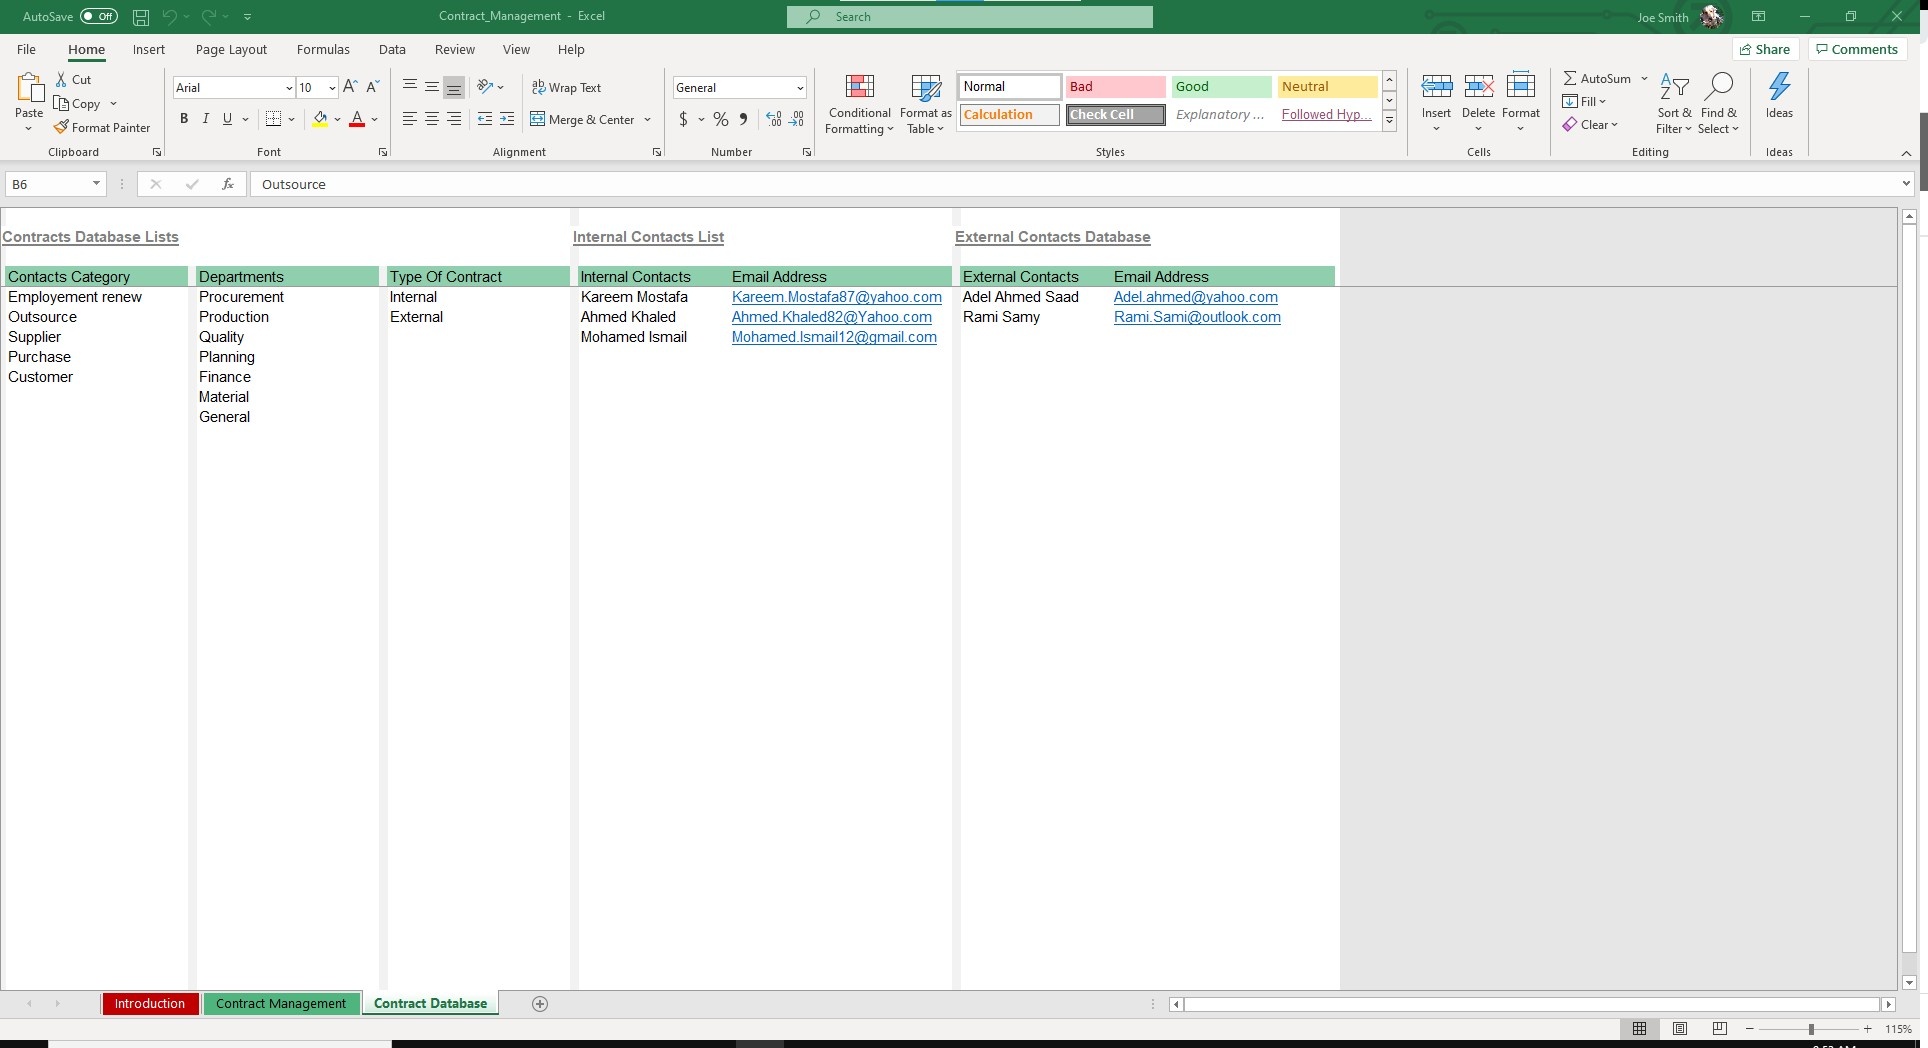Viewport: 1928px width, 1048px height.
Task: Toggle Bold formatting
Action: pyautogui.click(x=184, y=119)
